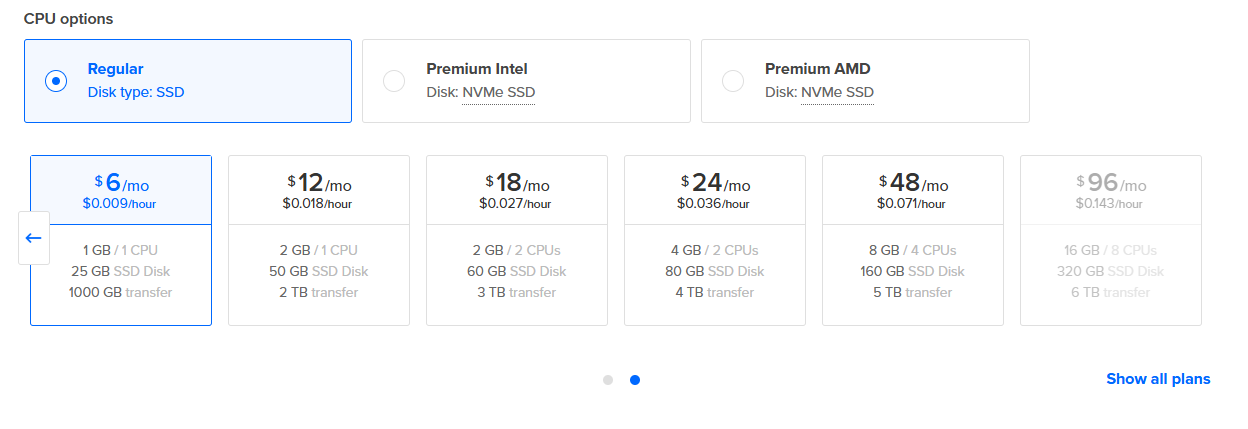The width and height of the screenshot is (1248, 429).
Task: Pick the $18/mo plan with 2 CPUs
Action: [x=517, y=240]
